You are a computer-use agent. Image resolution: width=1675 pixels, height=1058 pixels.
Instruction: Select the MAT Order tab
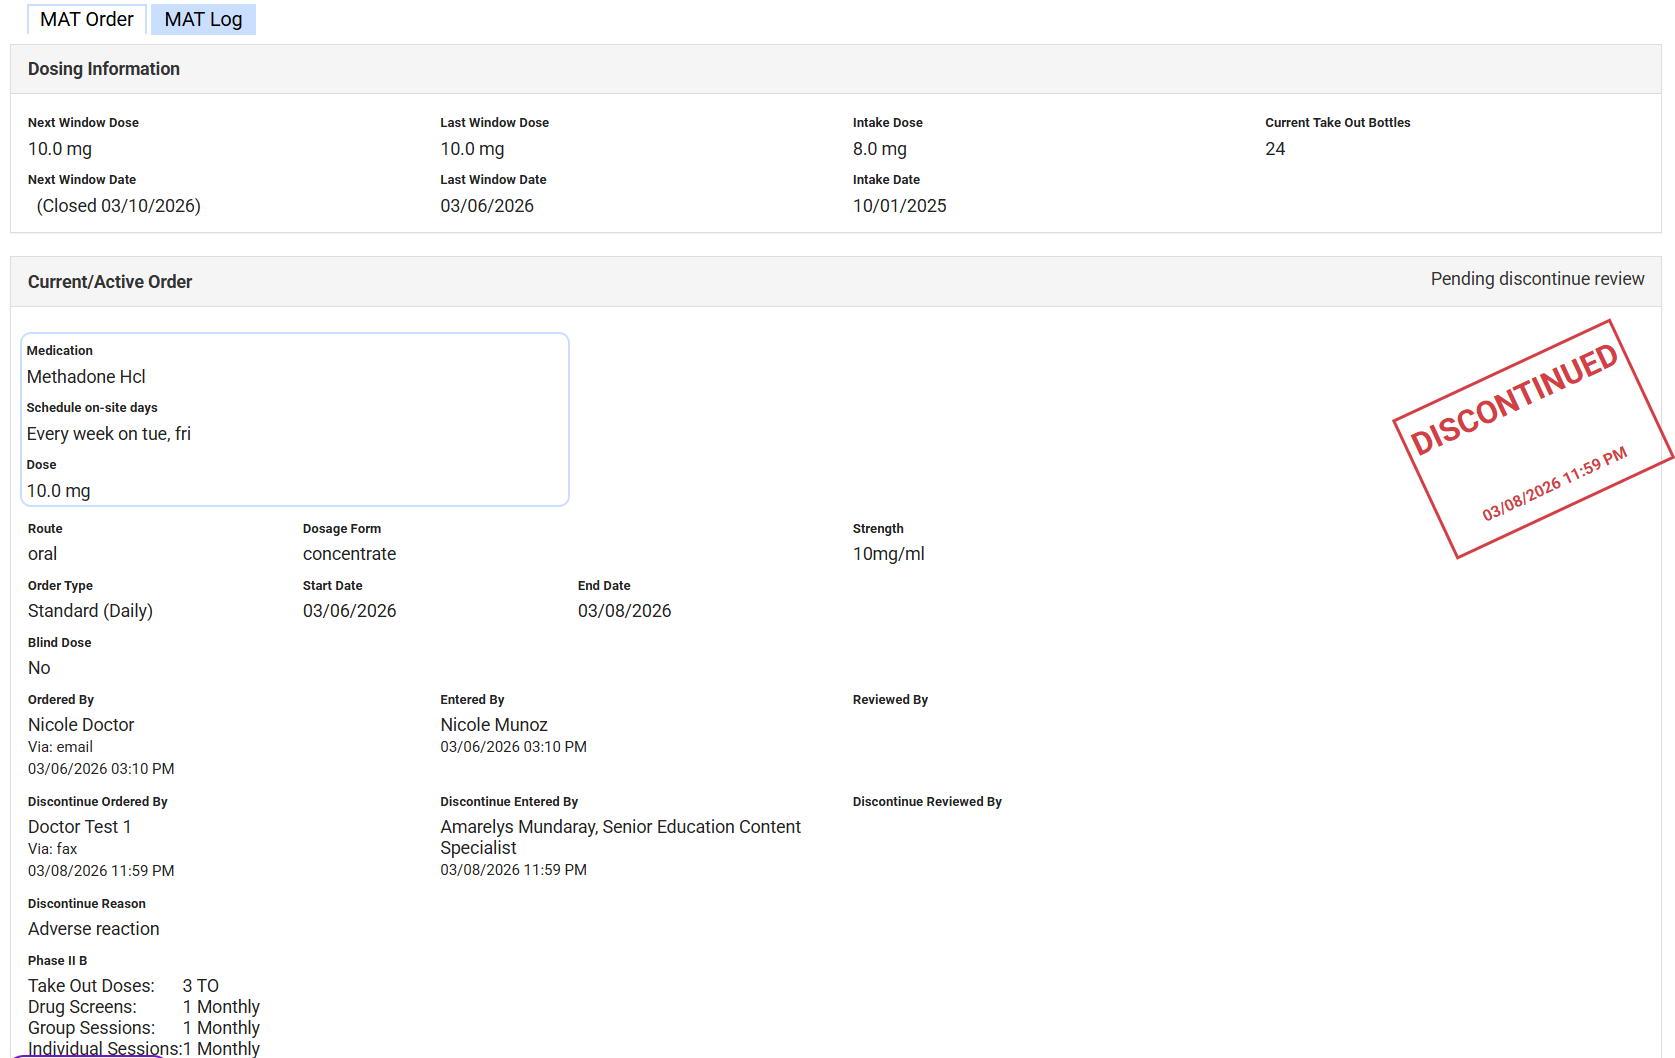tap(87, 19)
